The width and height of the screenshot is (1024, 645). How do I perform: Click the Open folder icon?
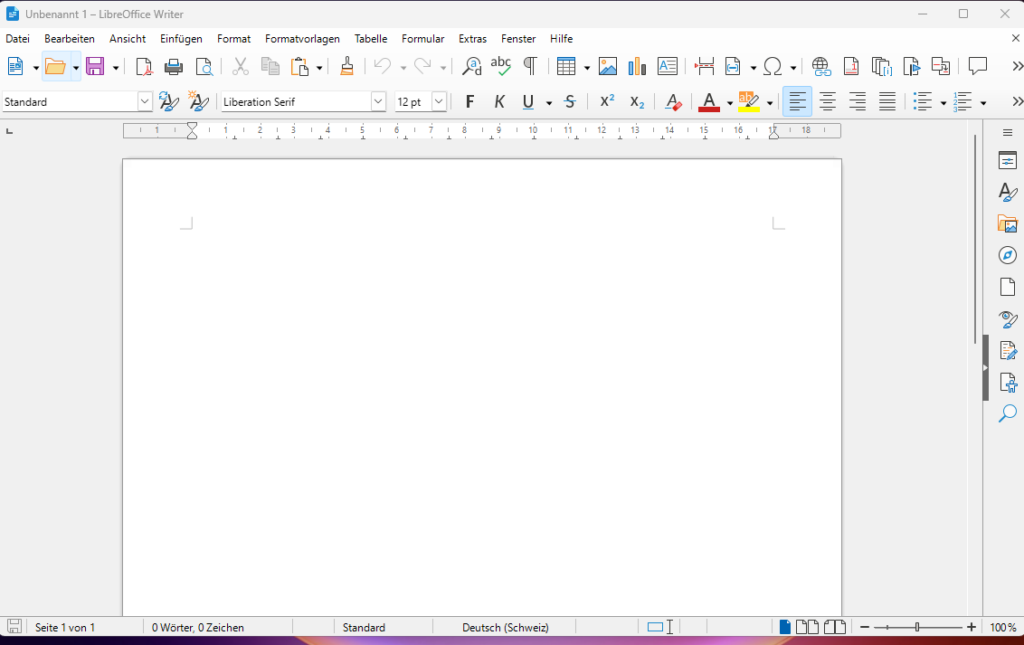coord(55,67)
